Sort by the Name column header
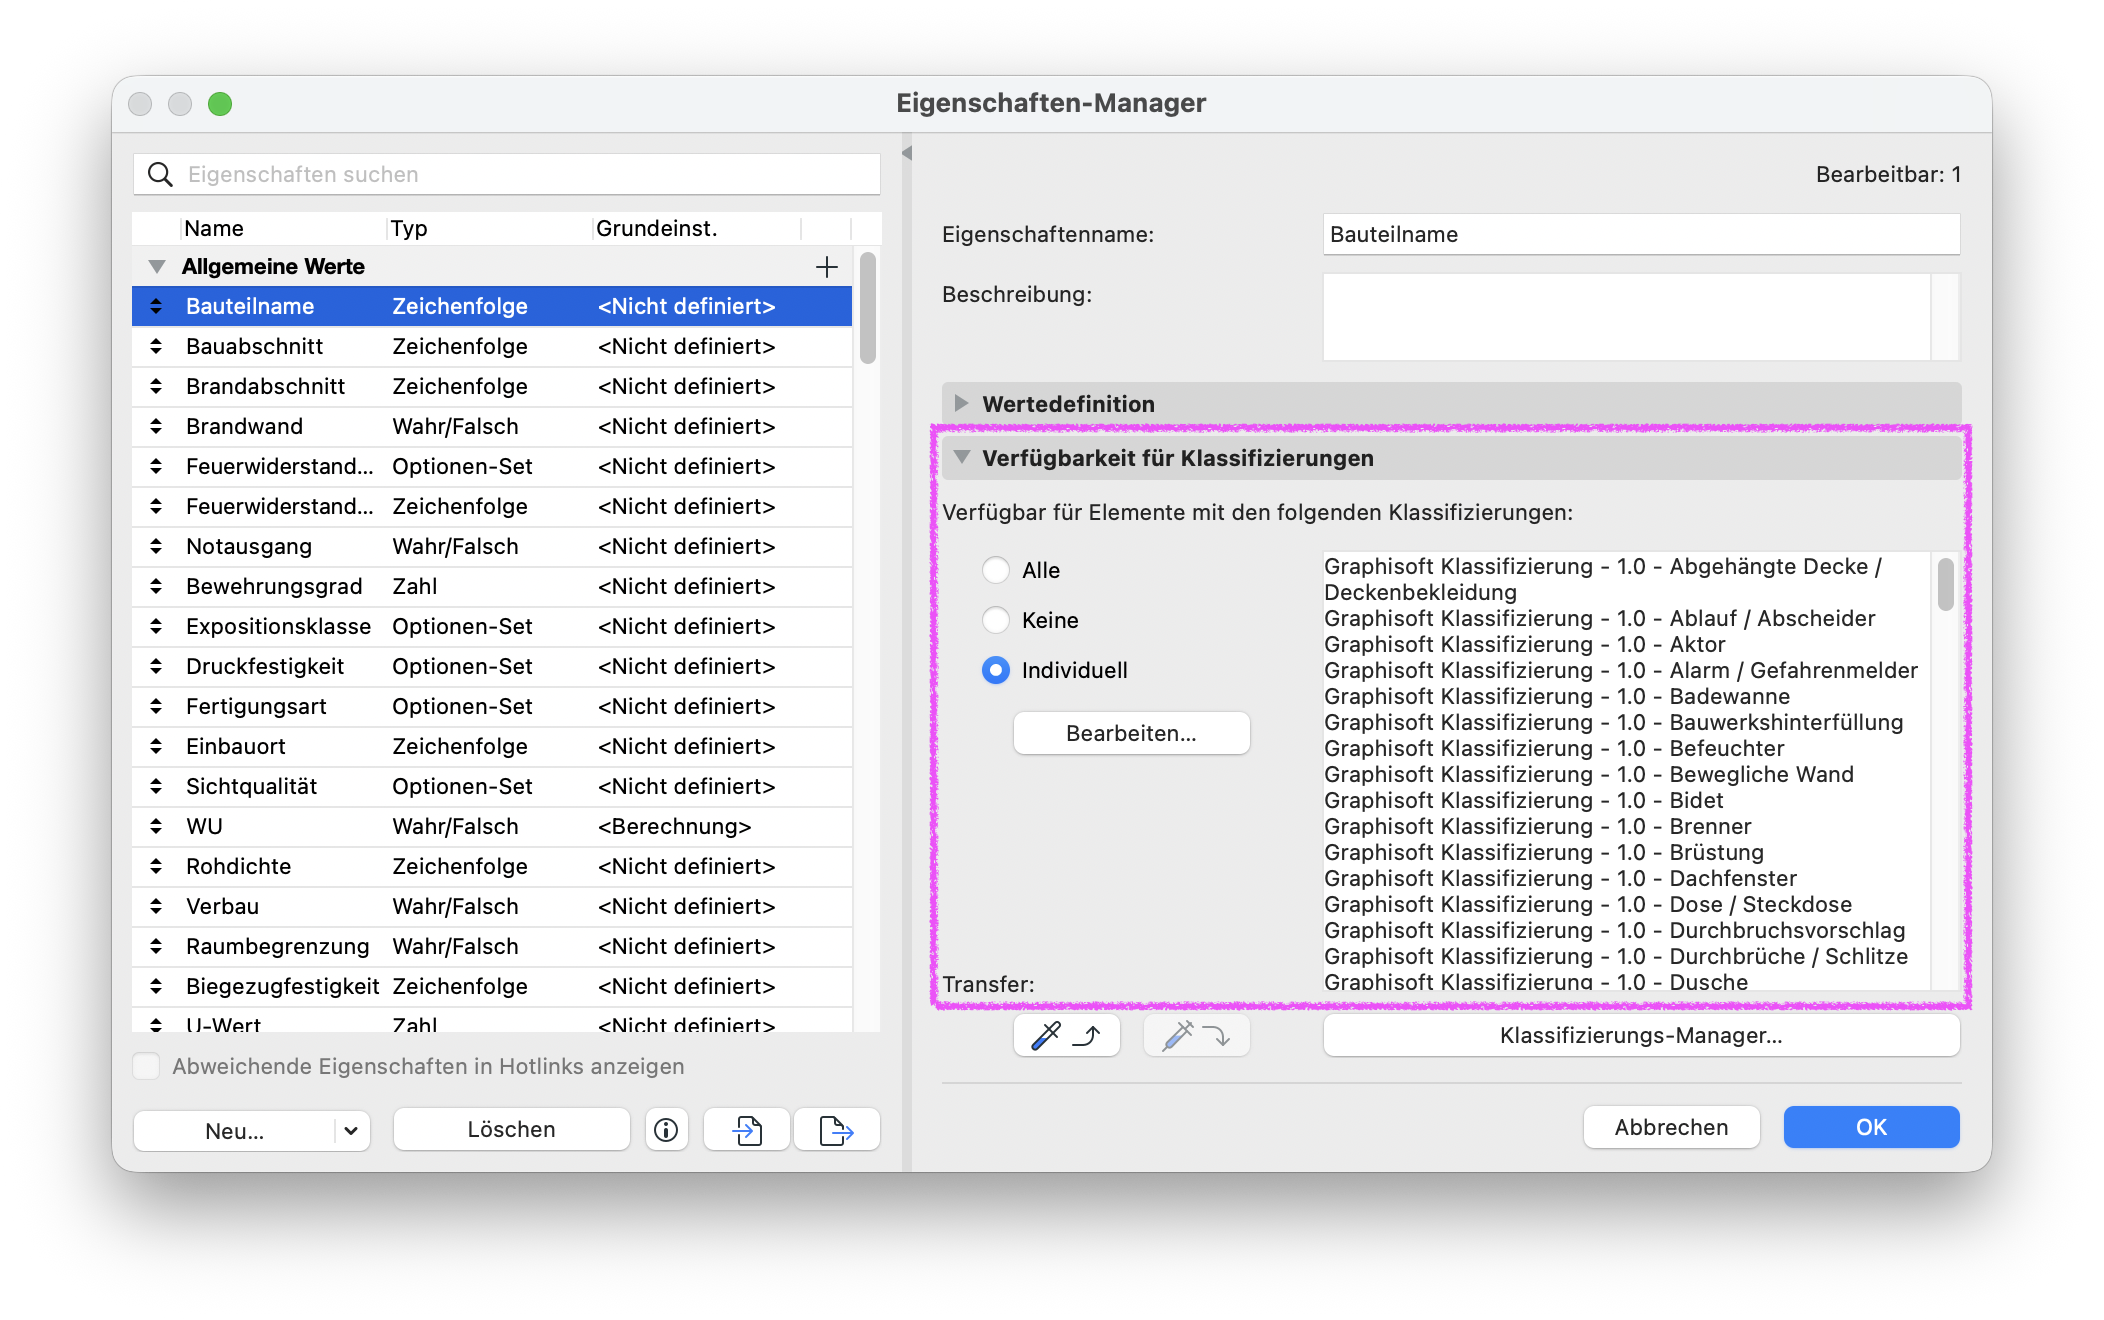The image size is (2104, 1320). pos(284,228)
